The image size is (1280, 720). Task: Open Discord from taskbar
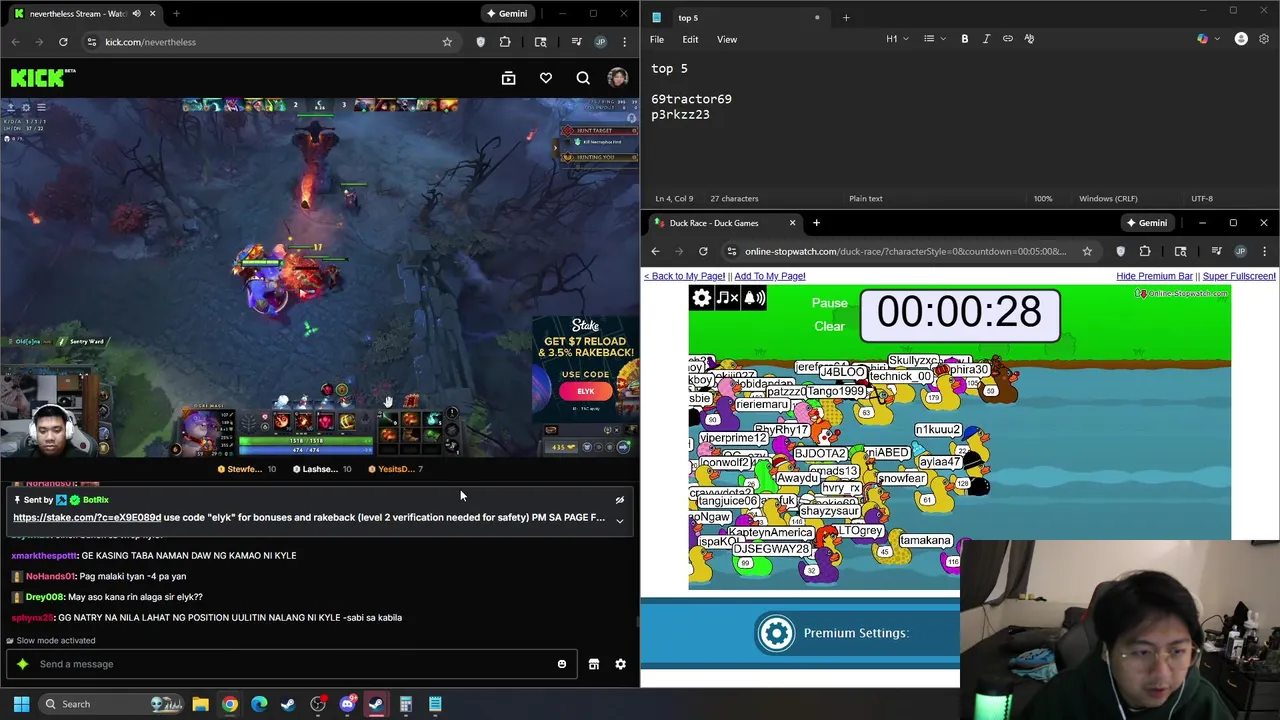(347, 704)
